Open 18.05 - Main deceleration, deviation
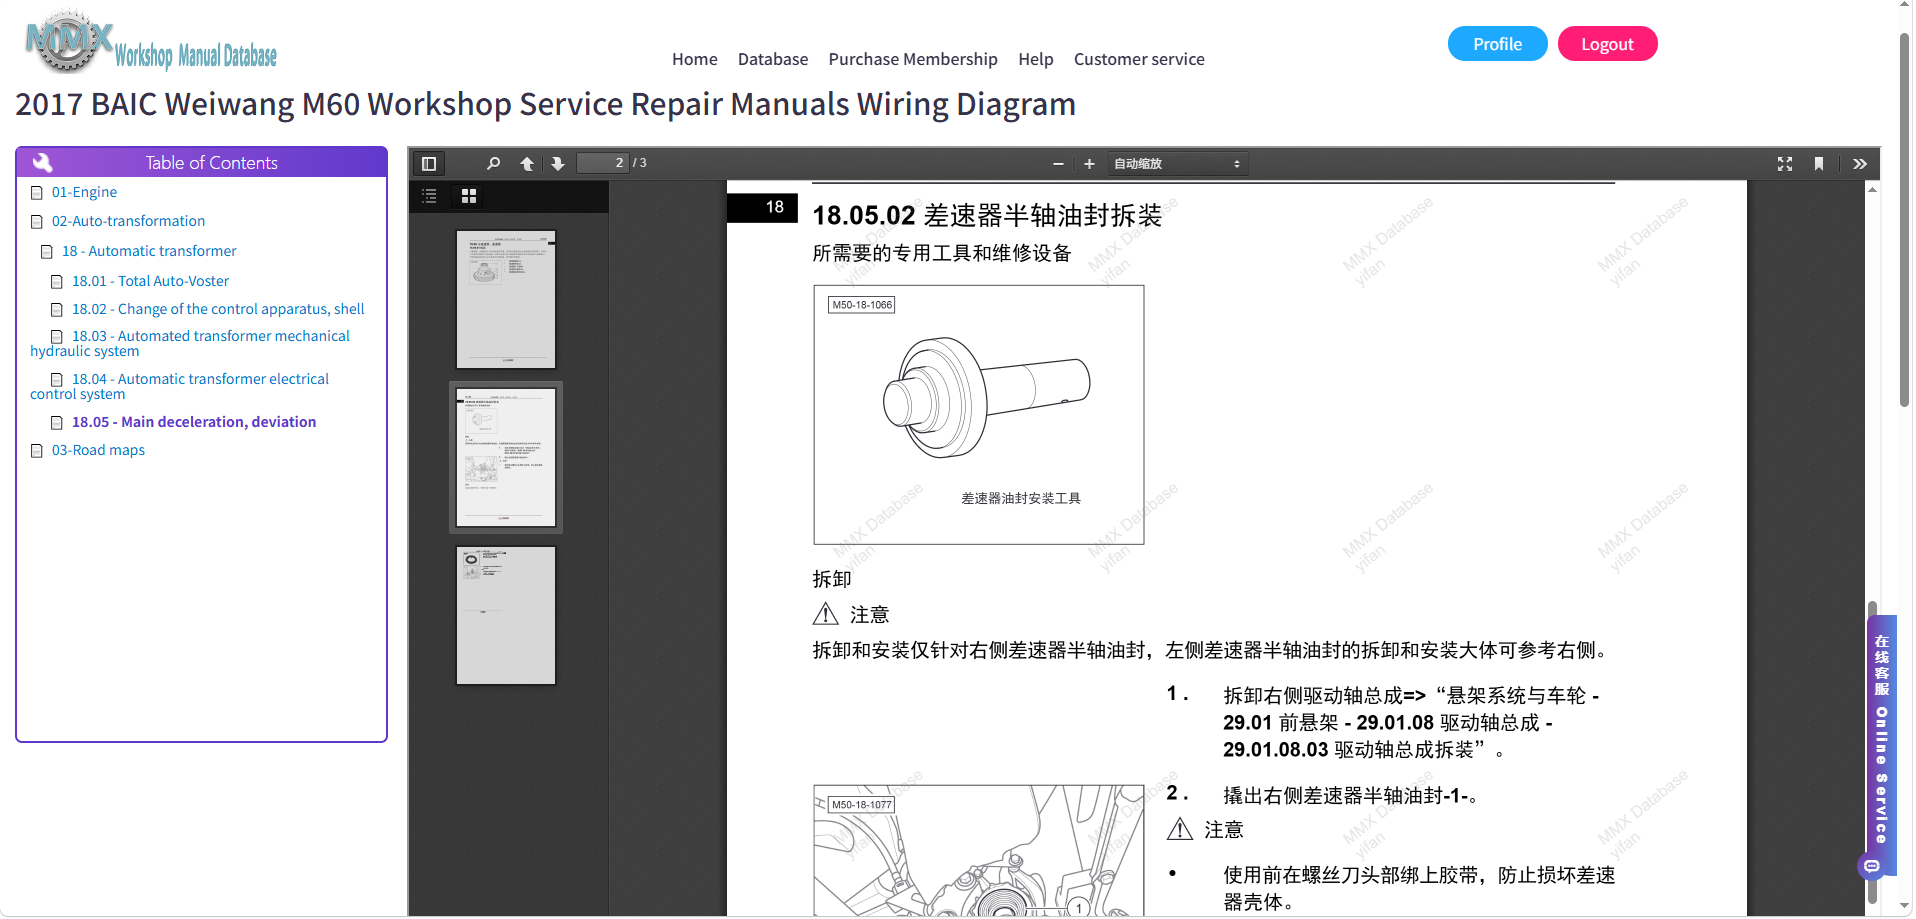This screenshot has width=1916, height=919. pyautogui.click(x=194, y=423)
